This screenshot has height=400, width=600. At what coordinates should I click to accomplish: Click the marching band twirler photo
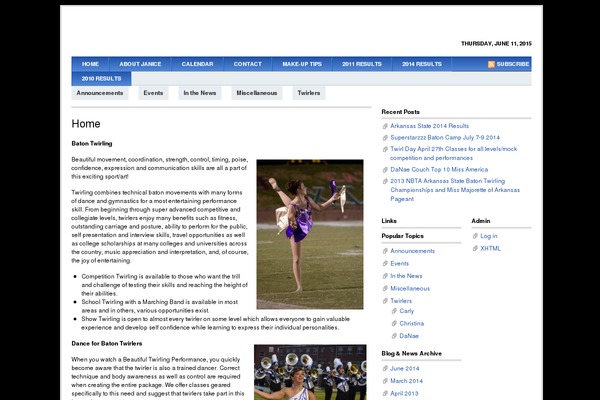(x=310, y=372)
